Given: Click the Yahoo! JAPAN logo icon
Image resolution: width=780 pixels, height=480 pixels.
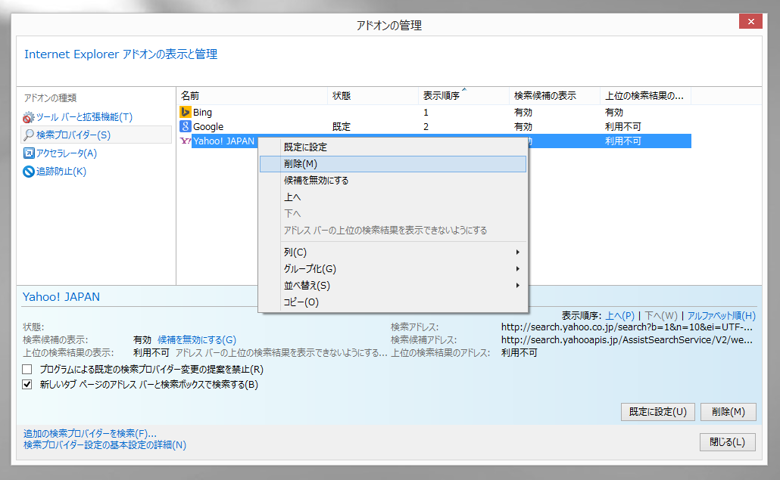Looking at the screenshot, I should [x=186, y=141].
